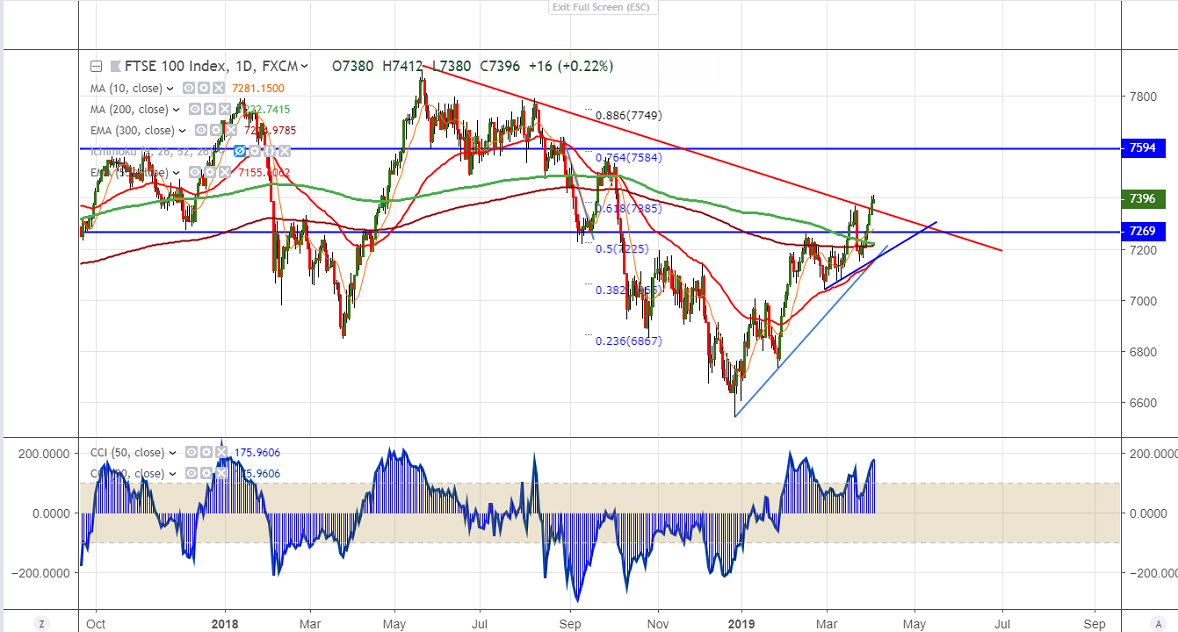Remove the Ichimoku indicator

pos(285,151)
